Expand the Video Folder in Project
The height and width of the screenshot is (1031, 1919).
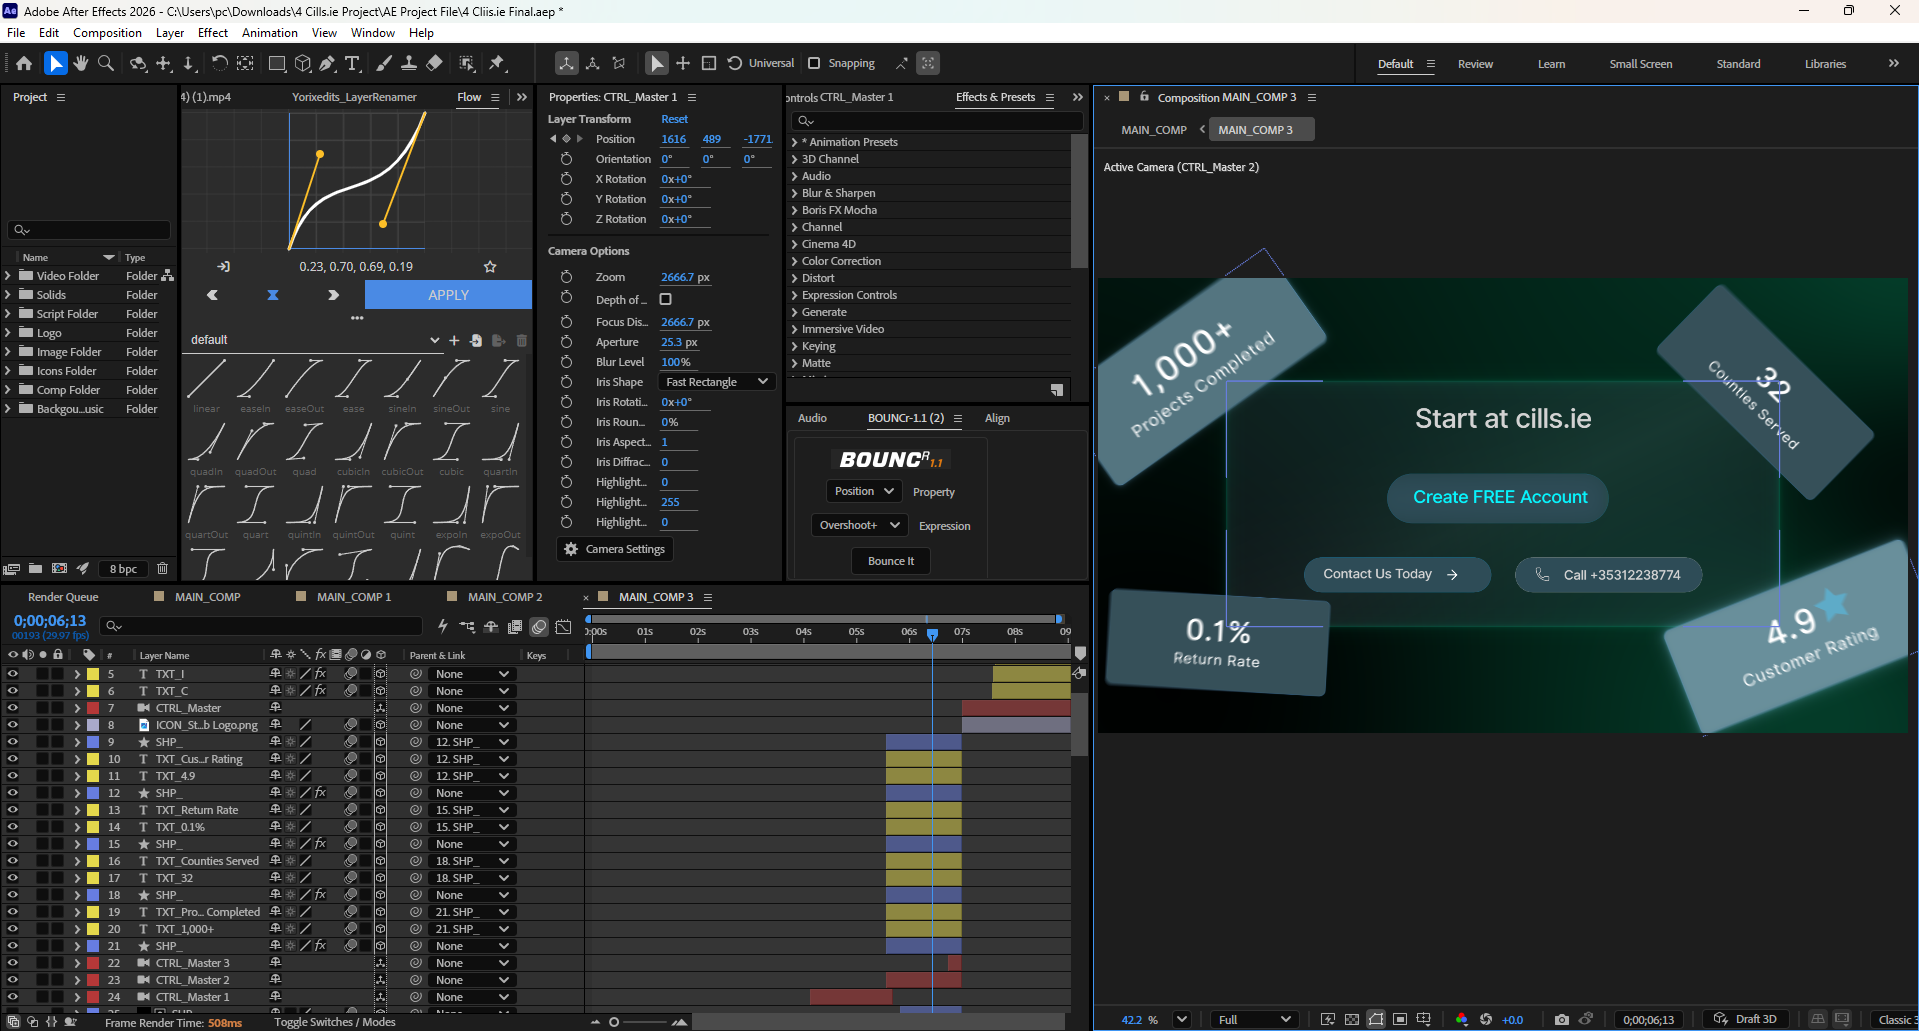tap(8, 276)
